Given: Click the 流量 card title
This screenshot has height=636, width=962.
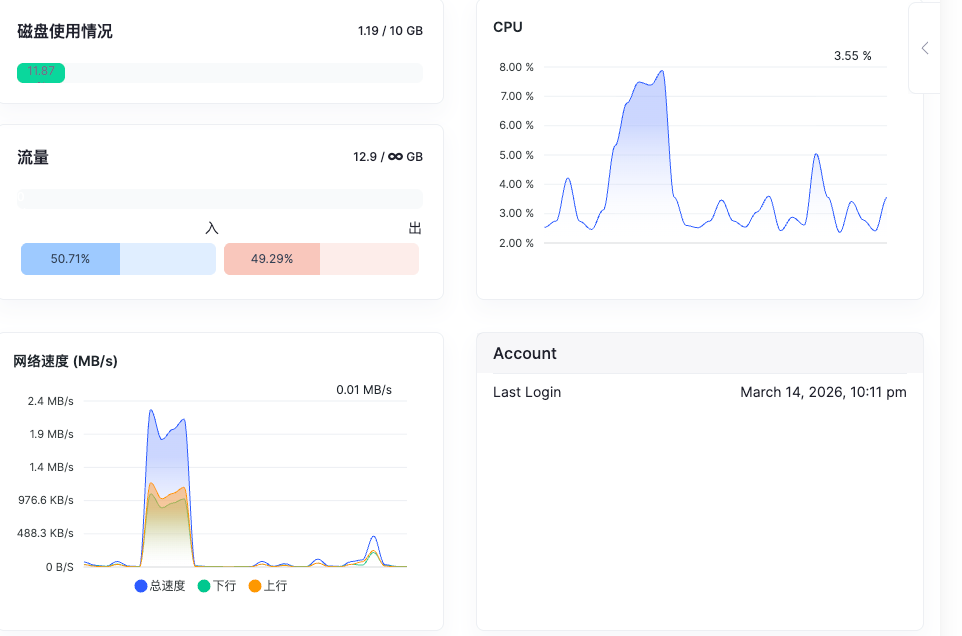Looking at the screenshot, I should (33, 158).
